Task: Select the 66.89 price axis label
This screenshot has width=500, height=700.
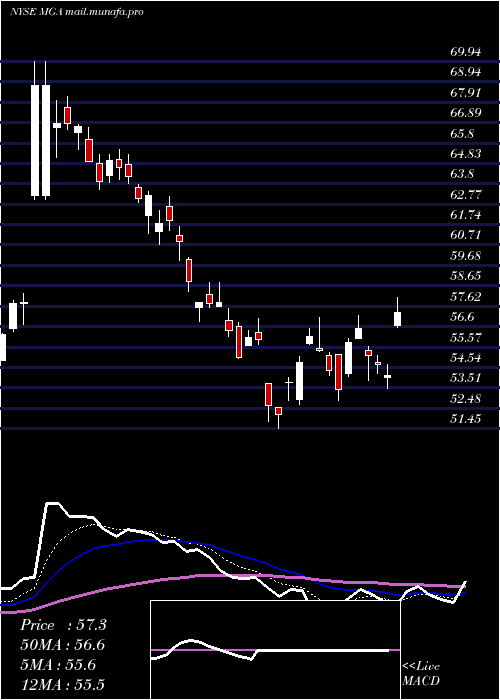Action: coord(466,113)
